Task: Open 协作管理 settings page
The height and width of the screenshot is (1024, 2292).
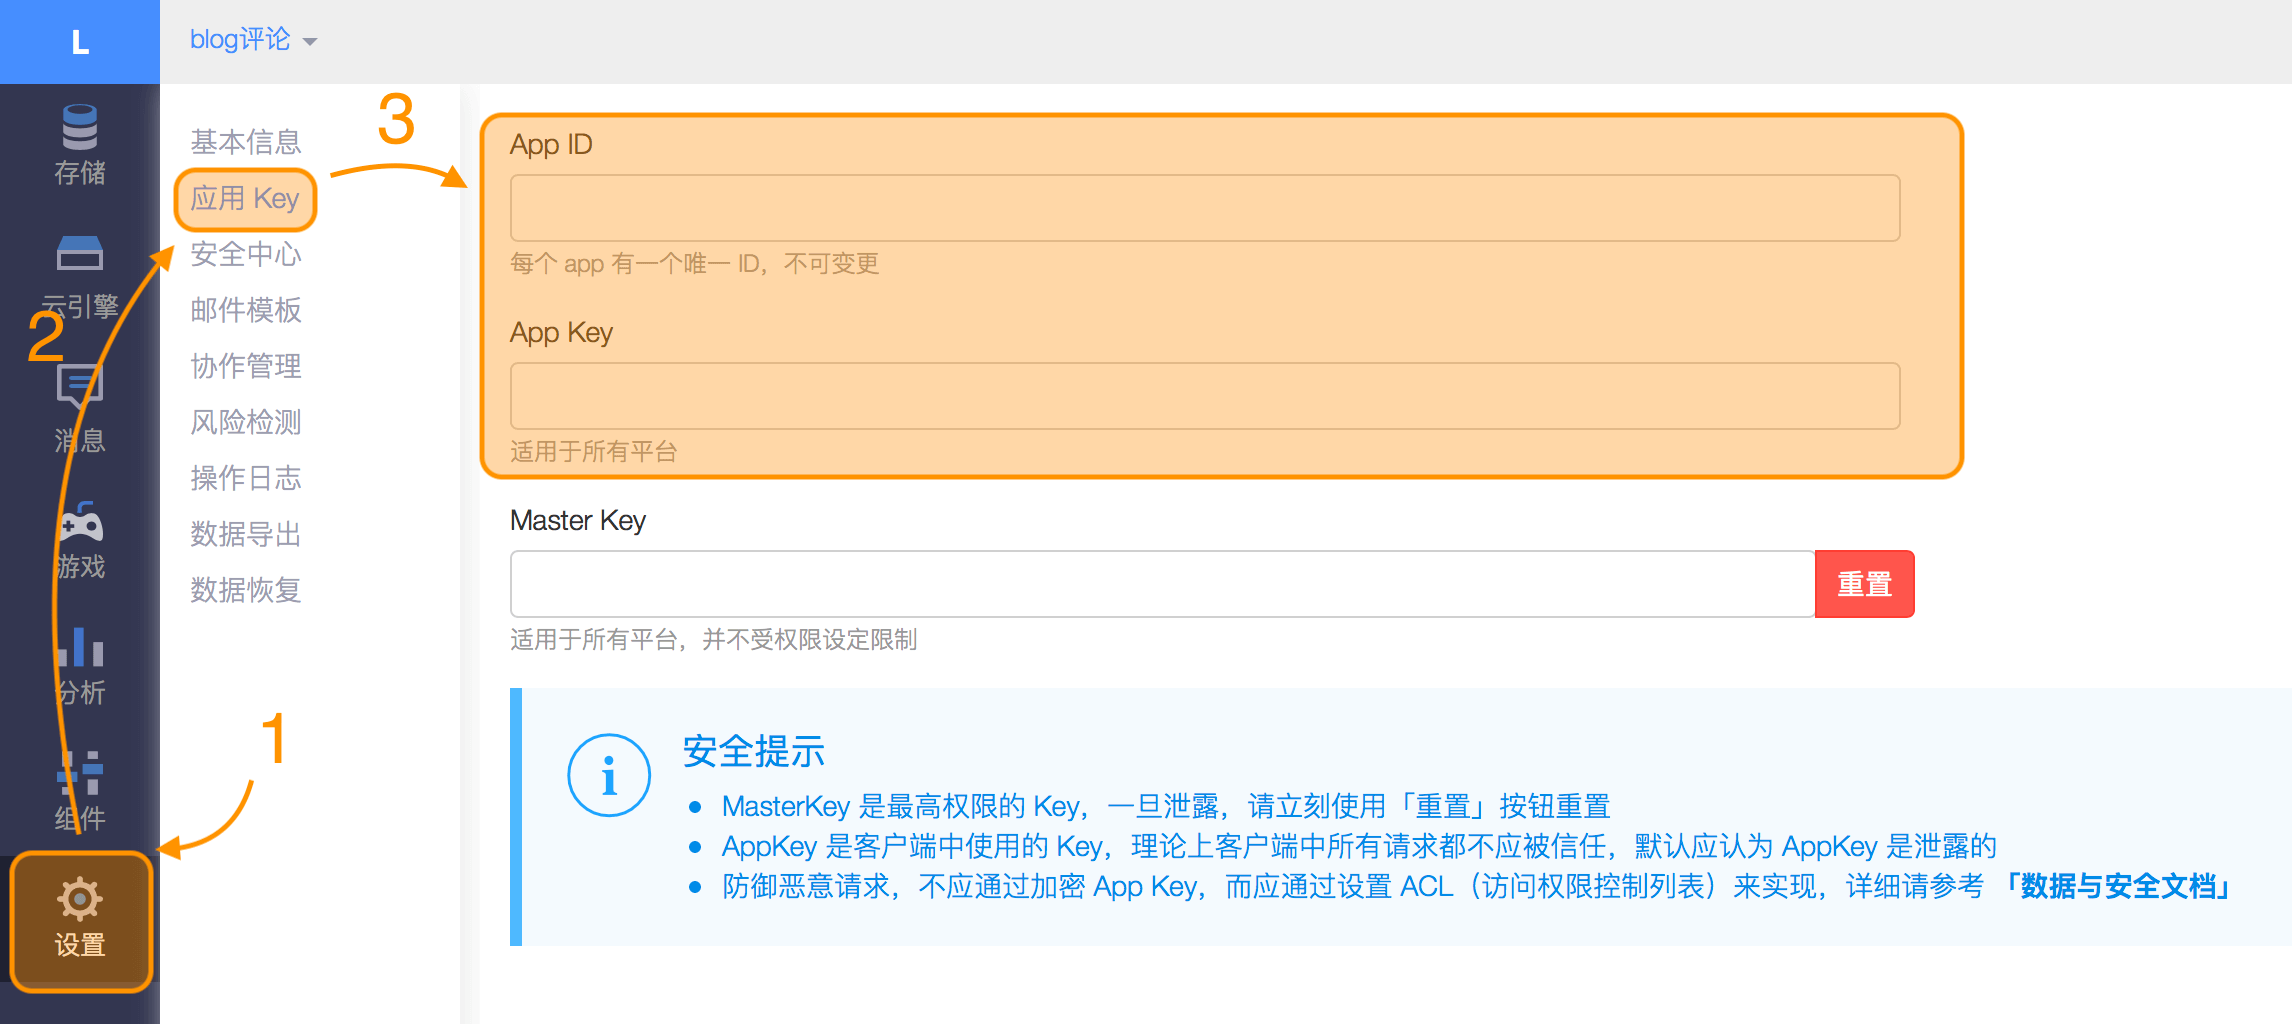Action: [246, 366]
